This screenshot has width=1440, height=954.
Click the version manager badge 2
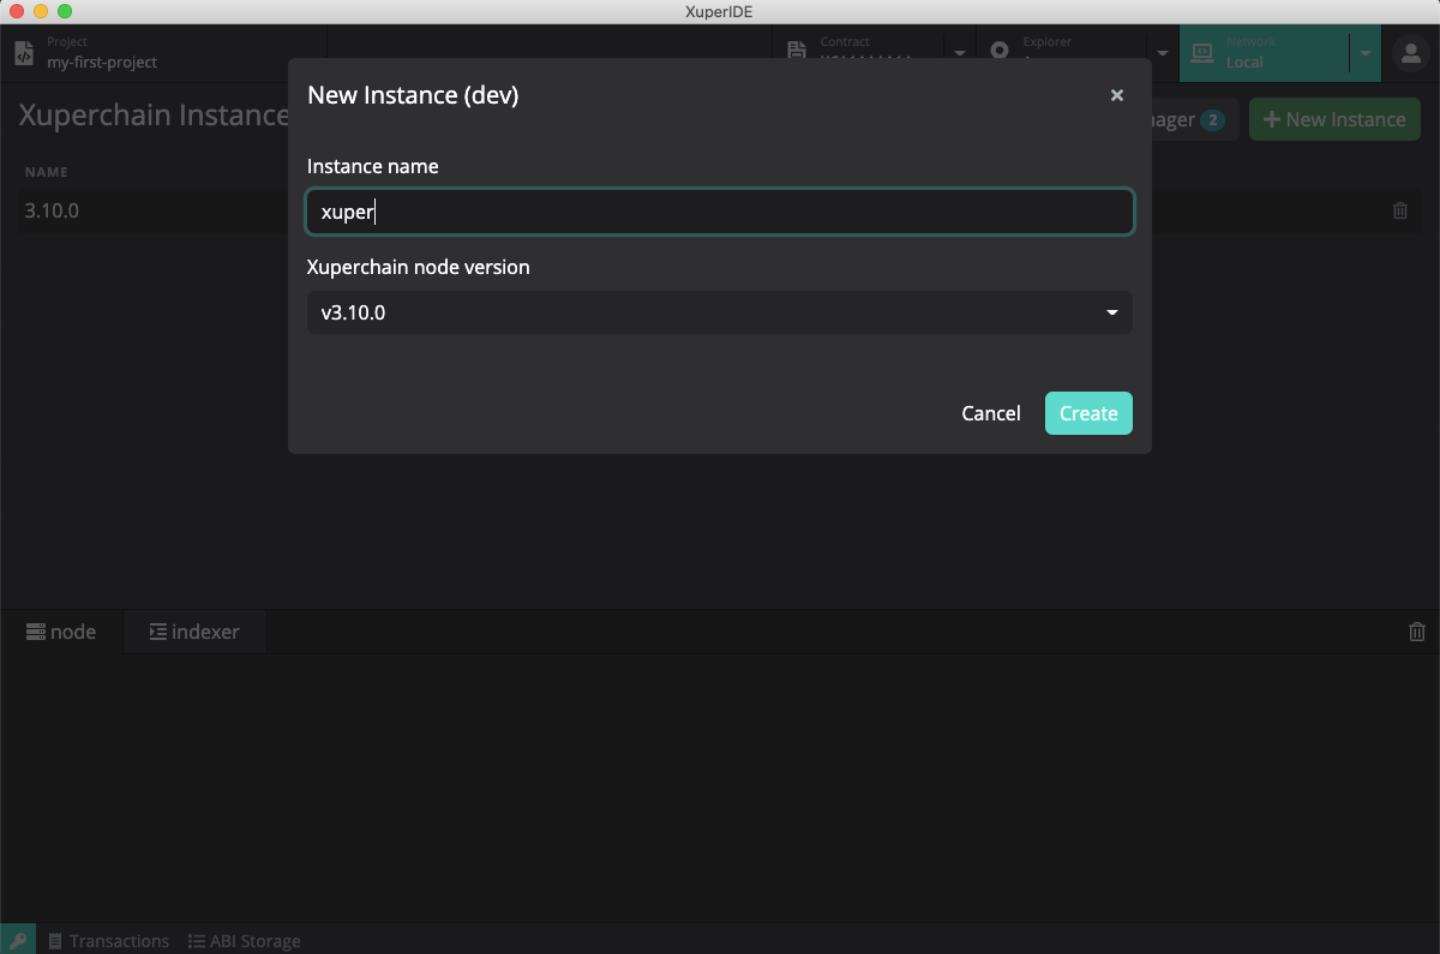pos(1212,120)
